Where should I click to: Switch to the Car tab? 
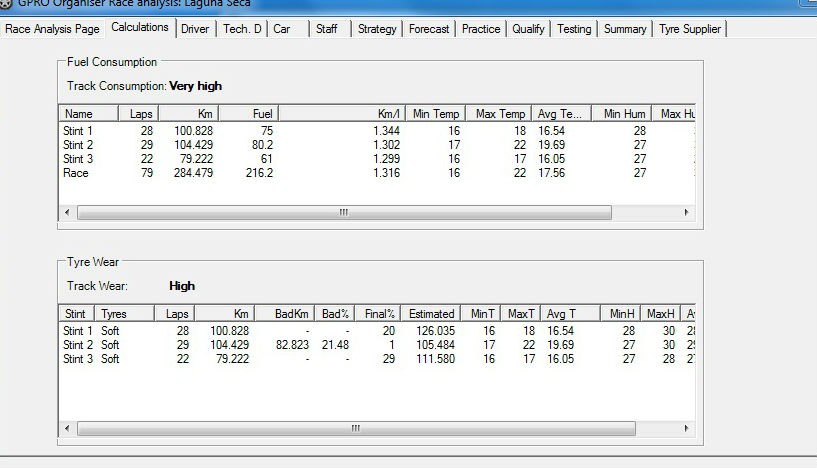coord(282,29)
